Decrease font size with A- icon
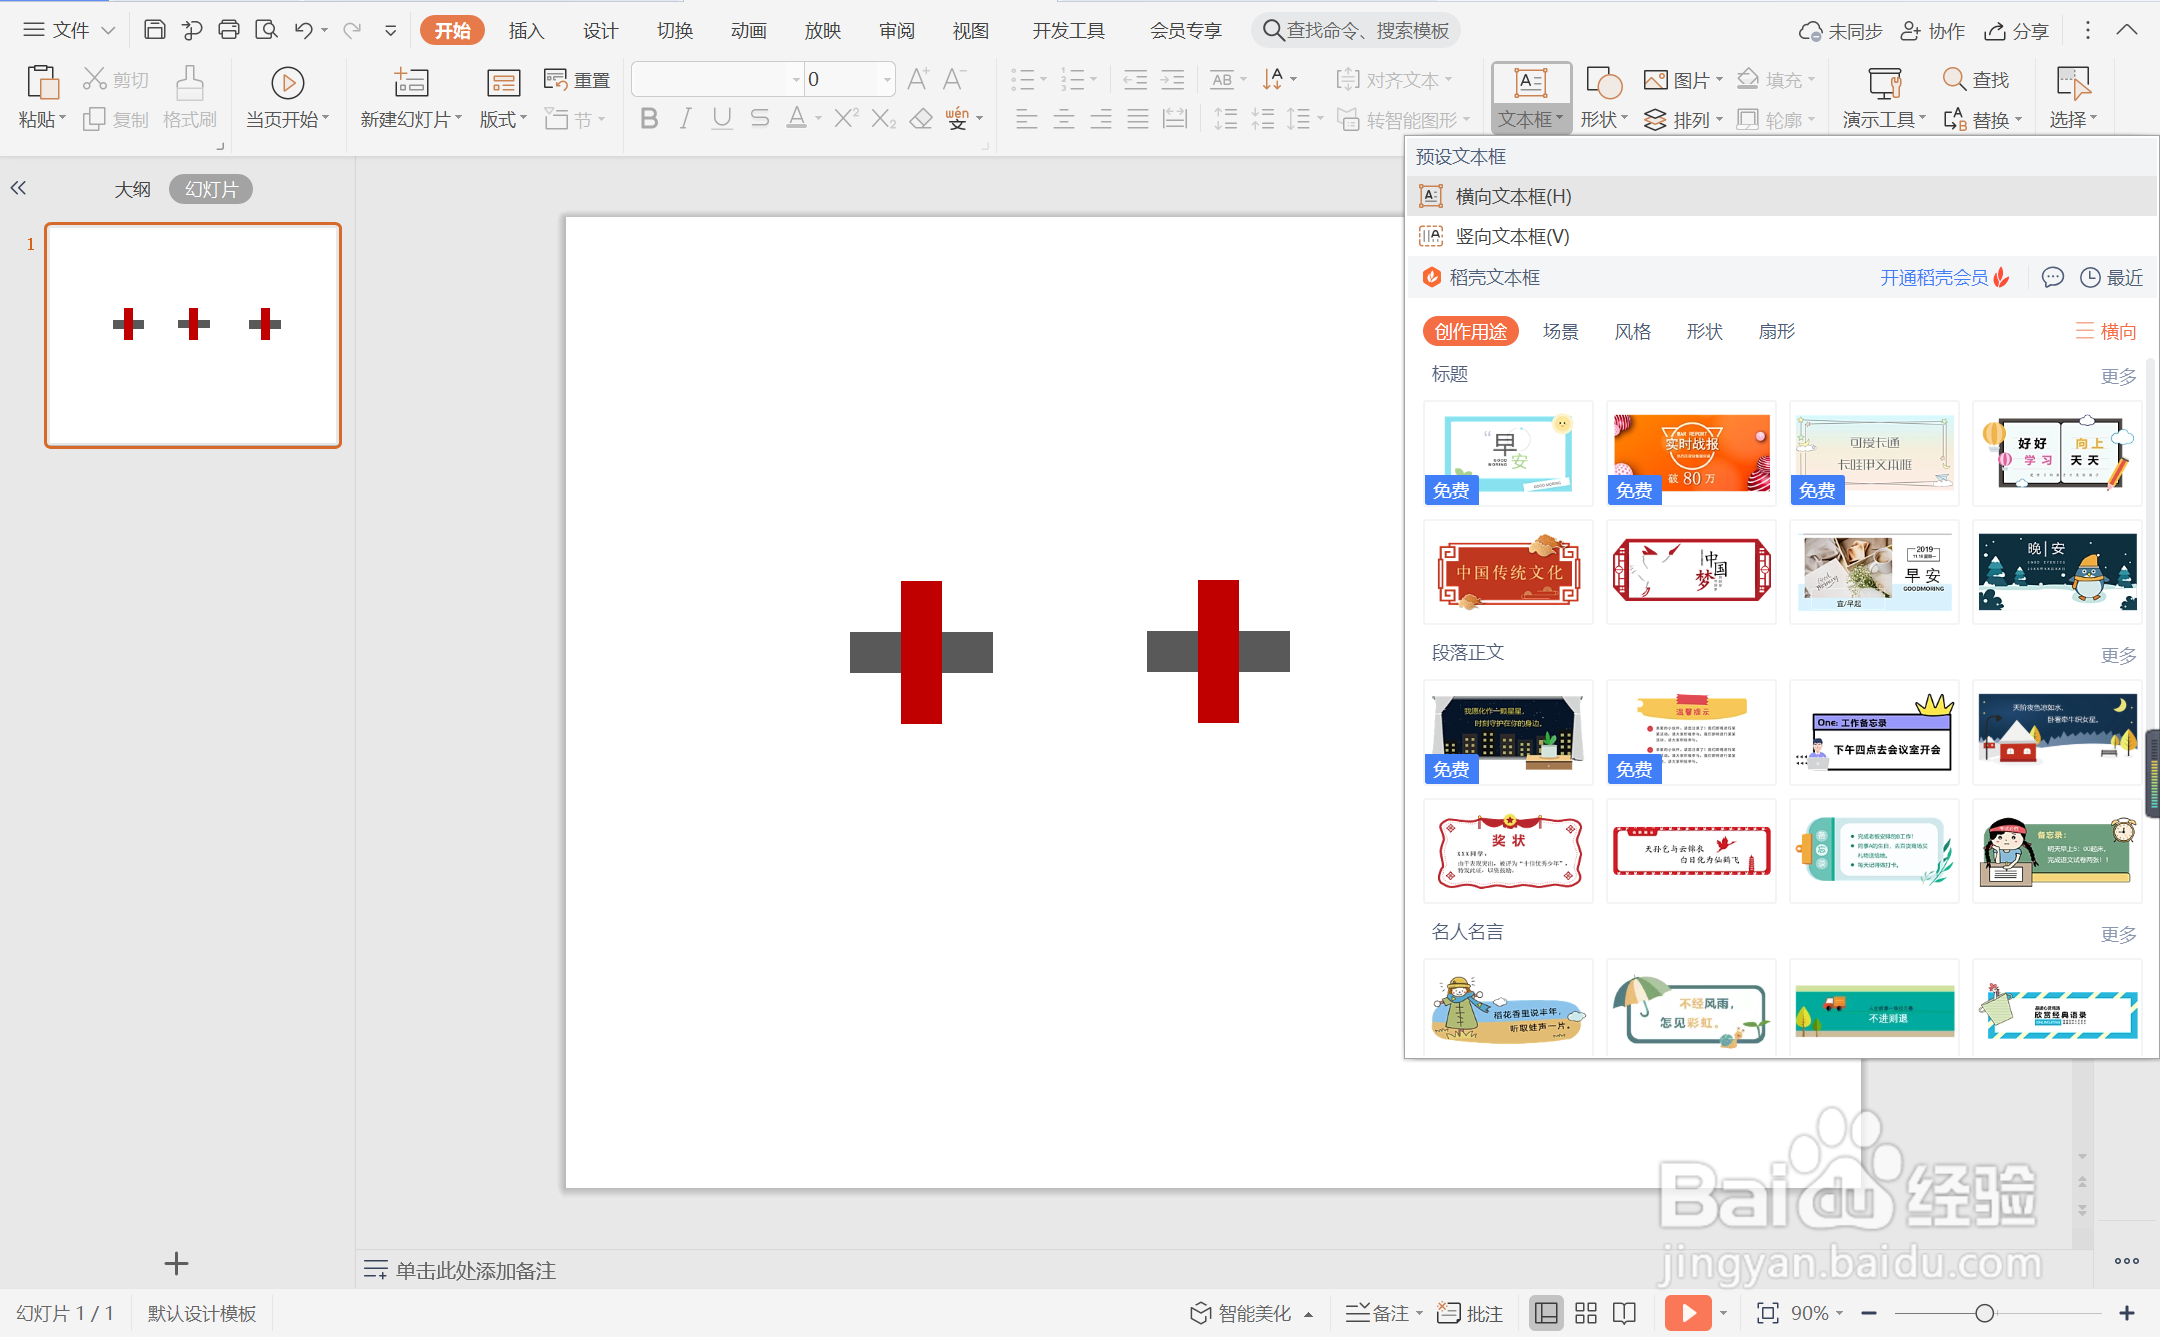The width and height of the screenshot is (2160, 1337). (954, 79)
